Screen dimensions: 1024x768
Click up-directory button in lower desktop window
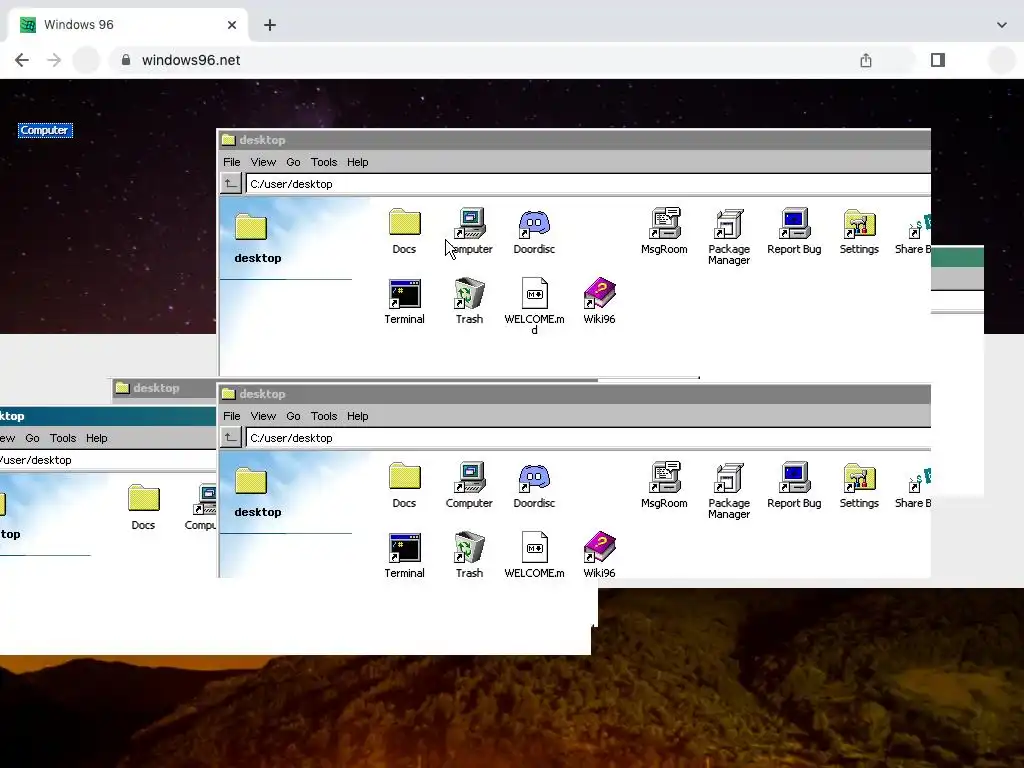click(231, 438)
